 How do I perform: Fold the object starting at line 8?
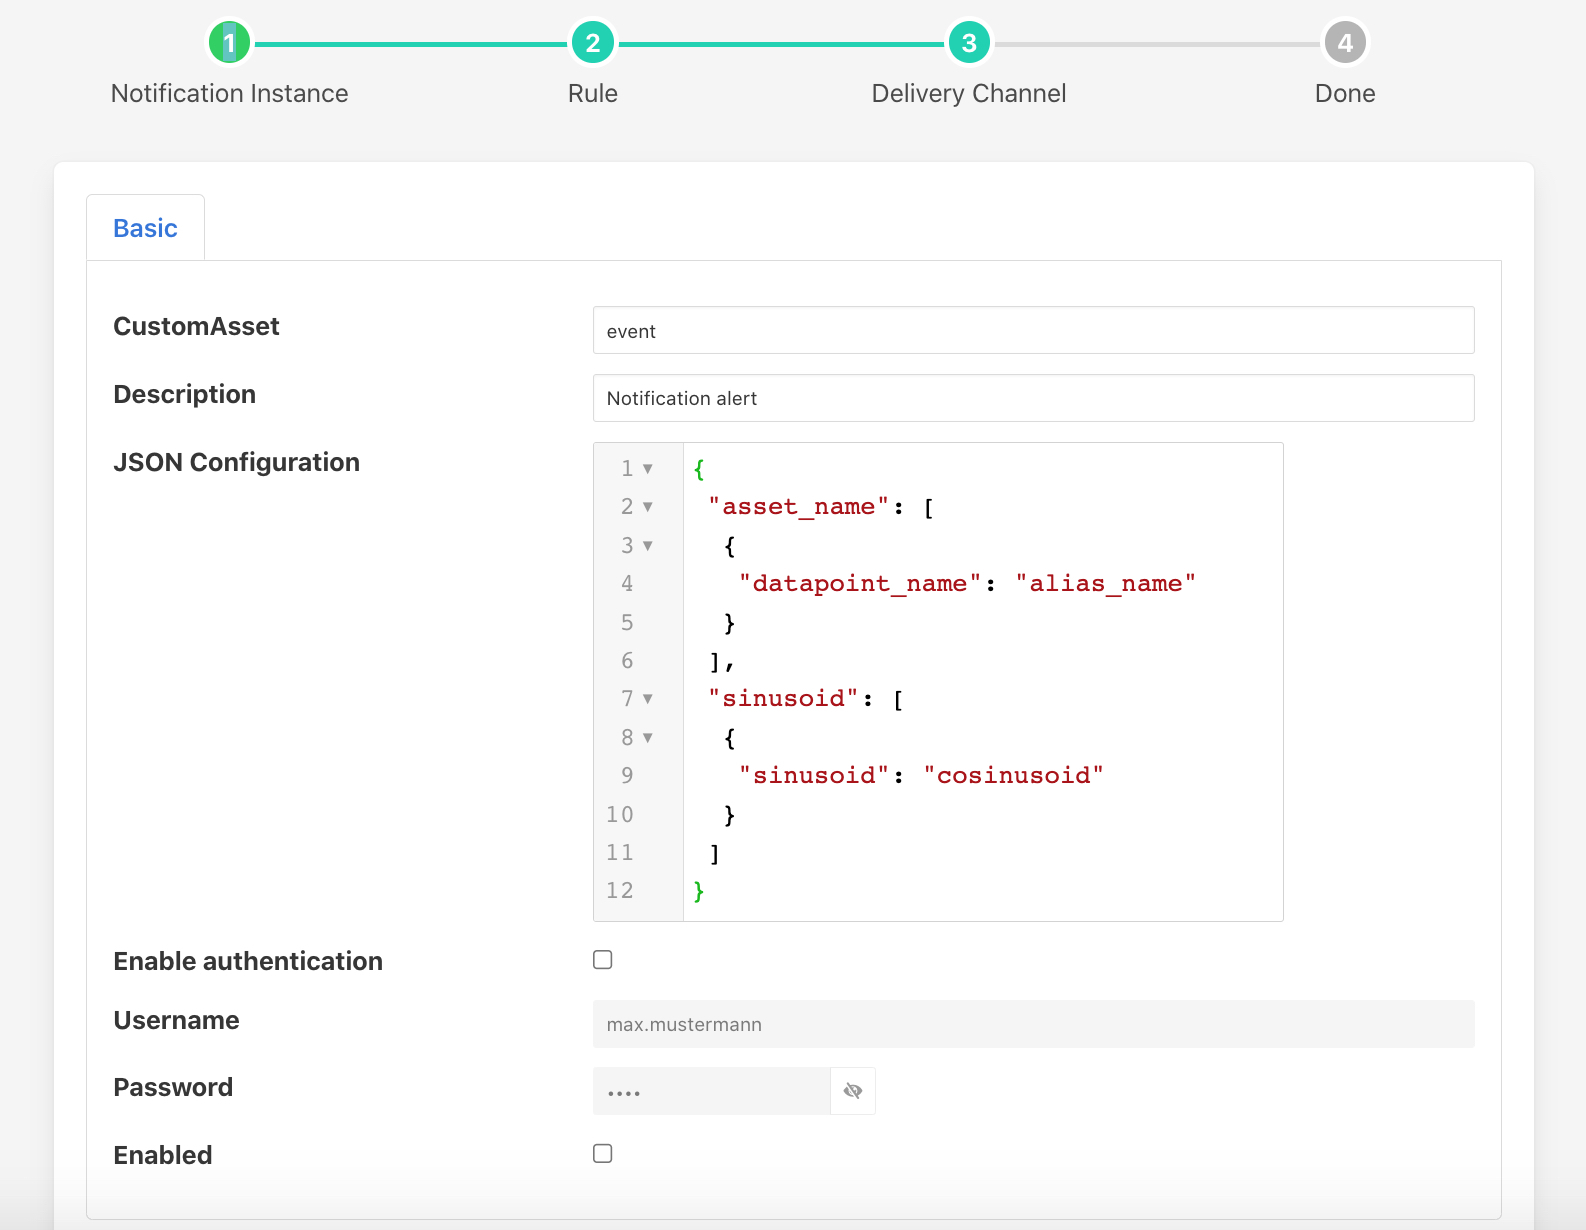[648, 738]
